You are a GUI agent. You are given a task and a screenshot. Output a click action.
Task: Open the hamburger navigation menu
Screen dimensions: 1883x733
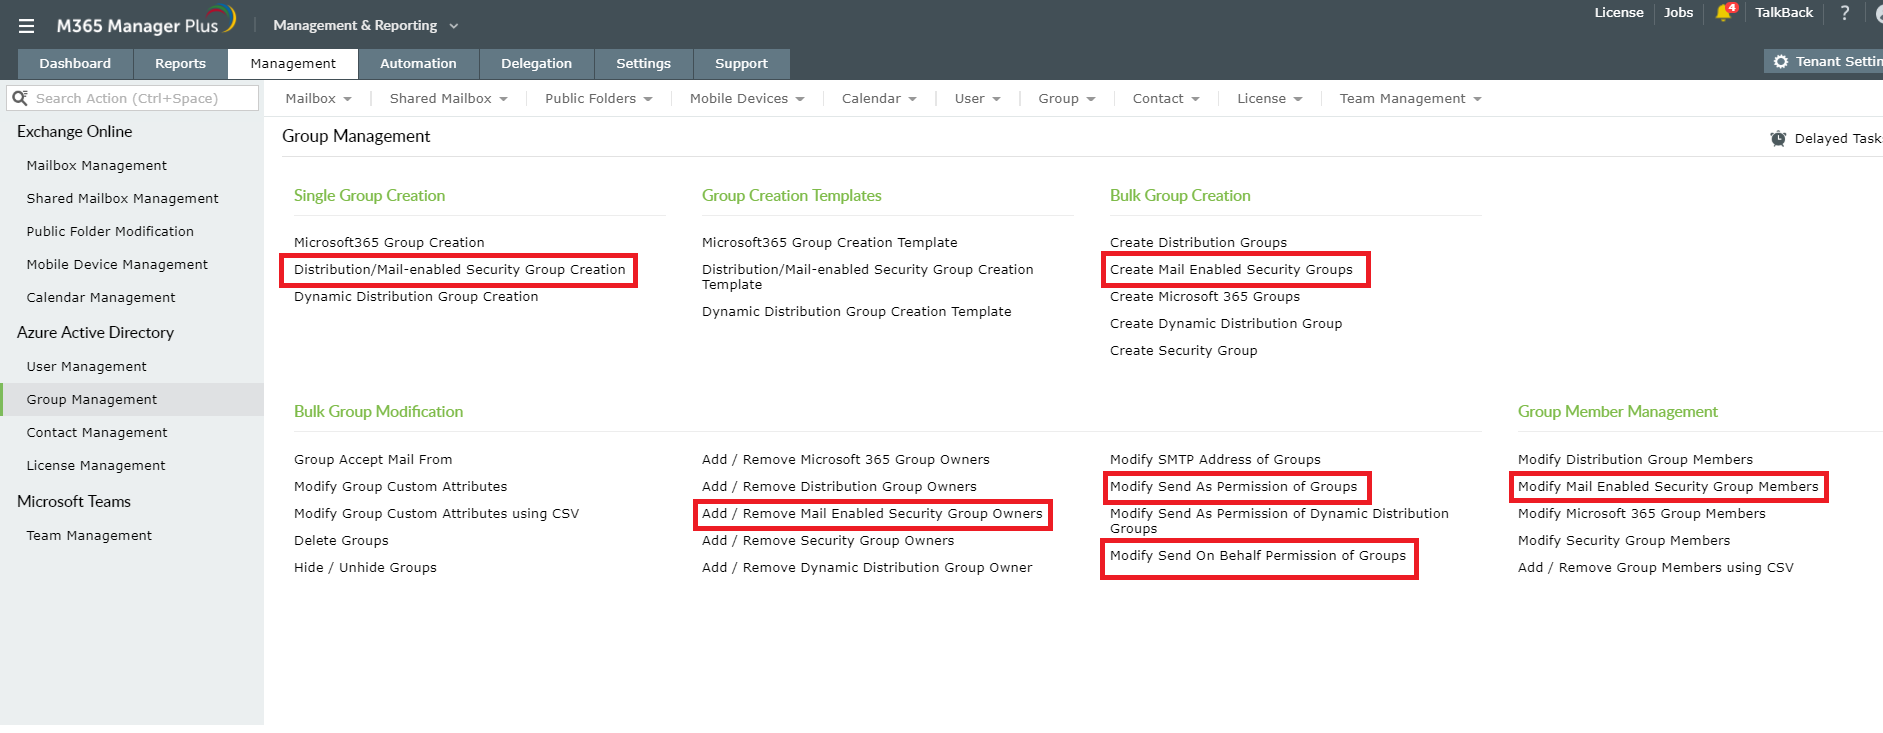tap(26, 26)
